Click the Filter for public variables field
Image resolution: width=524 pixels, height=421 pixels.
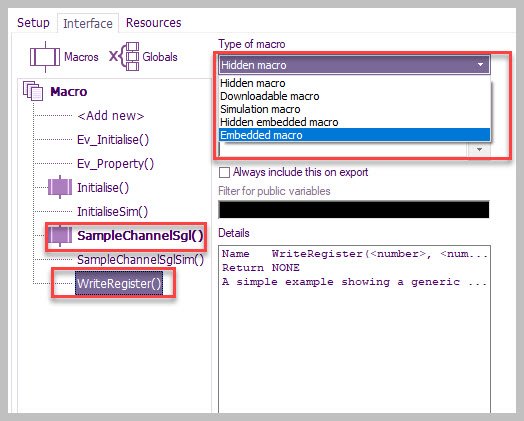click(354, 209)
